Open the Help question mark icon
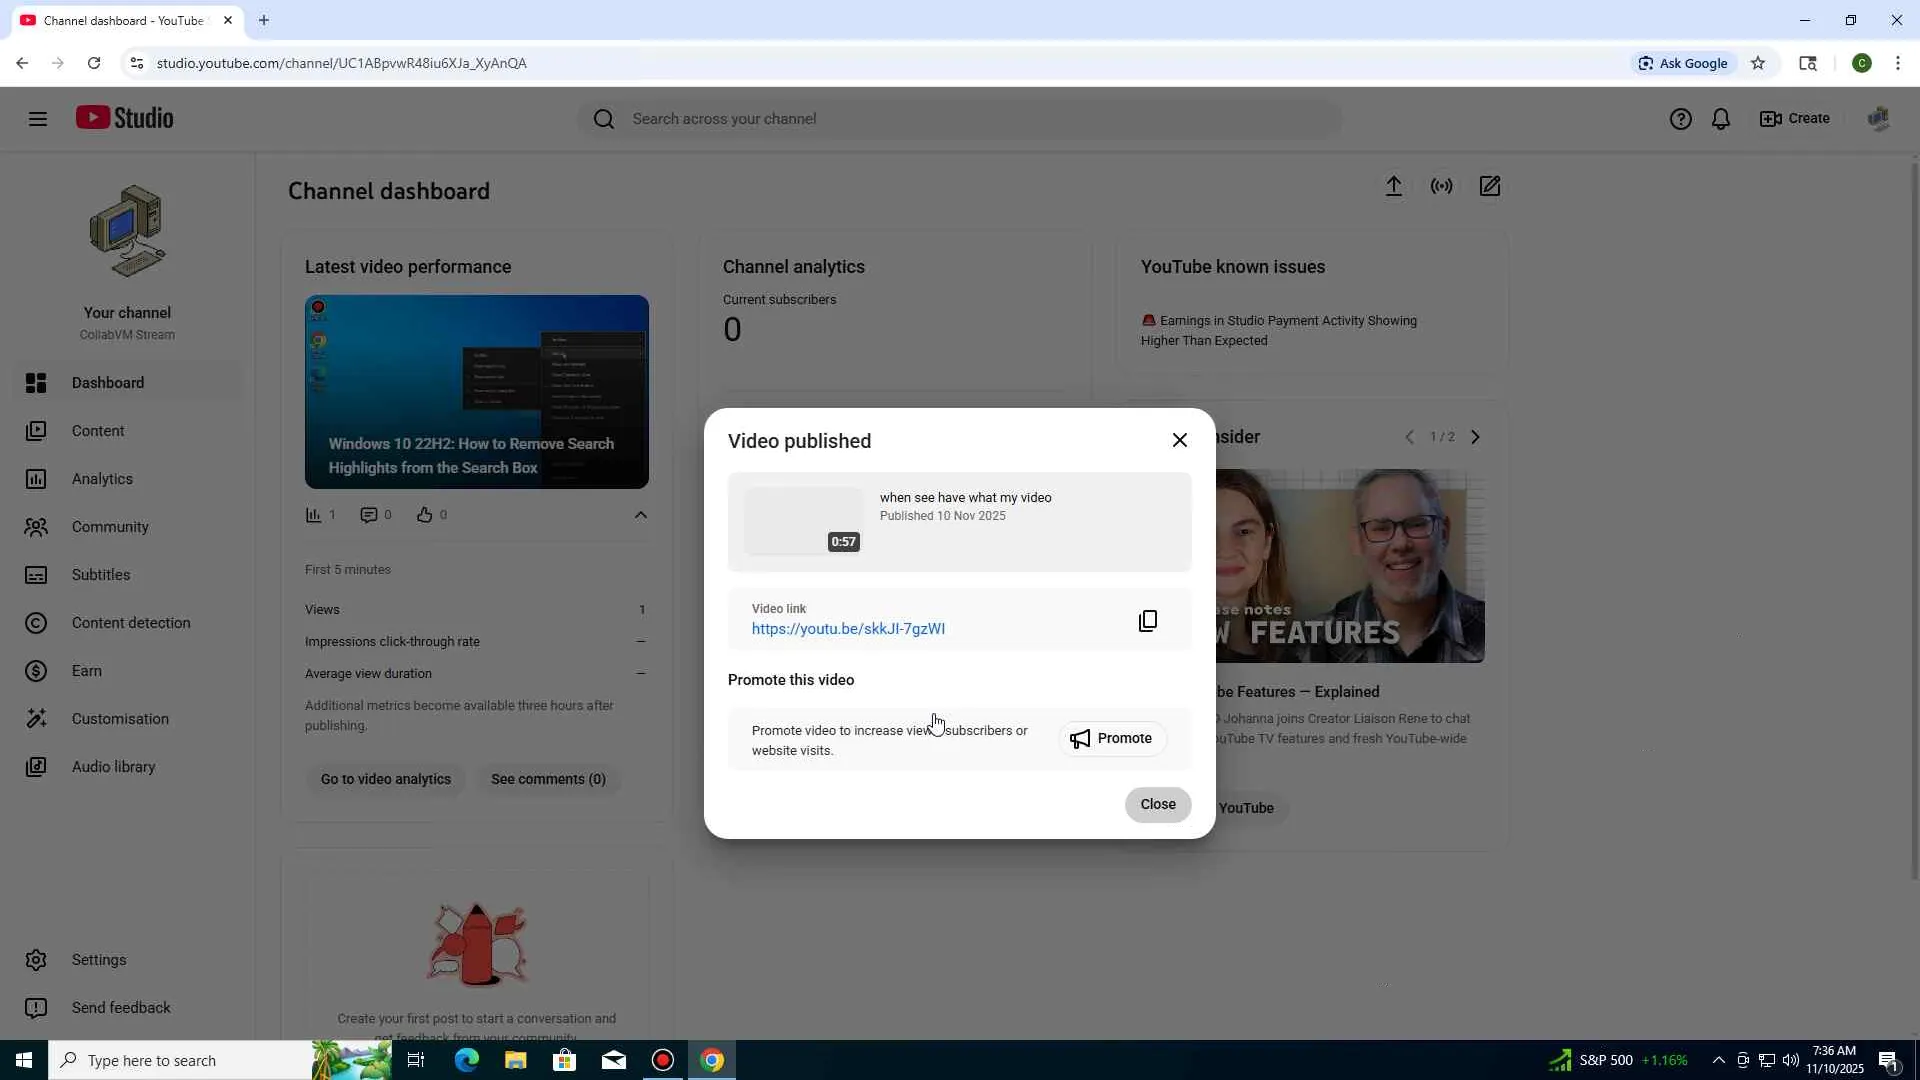This screenshot has width=1920, height=1080. pyautogui.click(x=1680, y=119)
